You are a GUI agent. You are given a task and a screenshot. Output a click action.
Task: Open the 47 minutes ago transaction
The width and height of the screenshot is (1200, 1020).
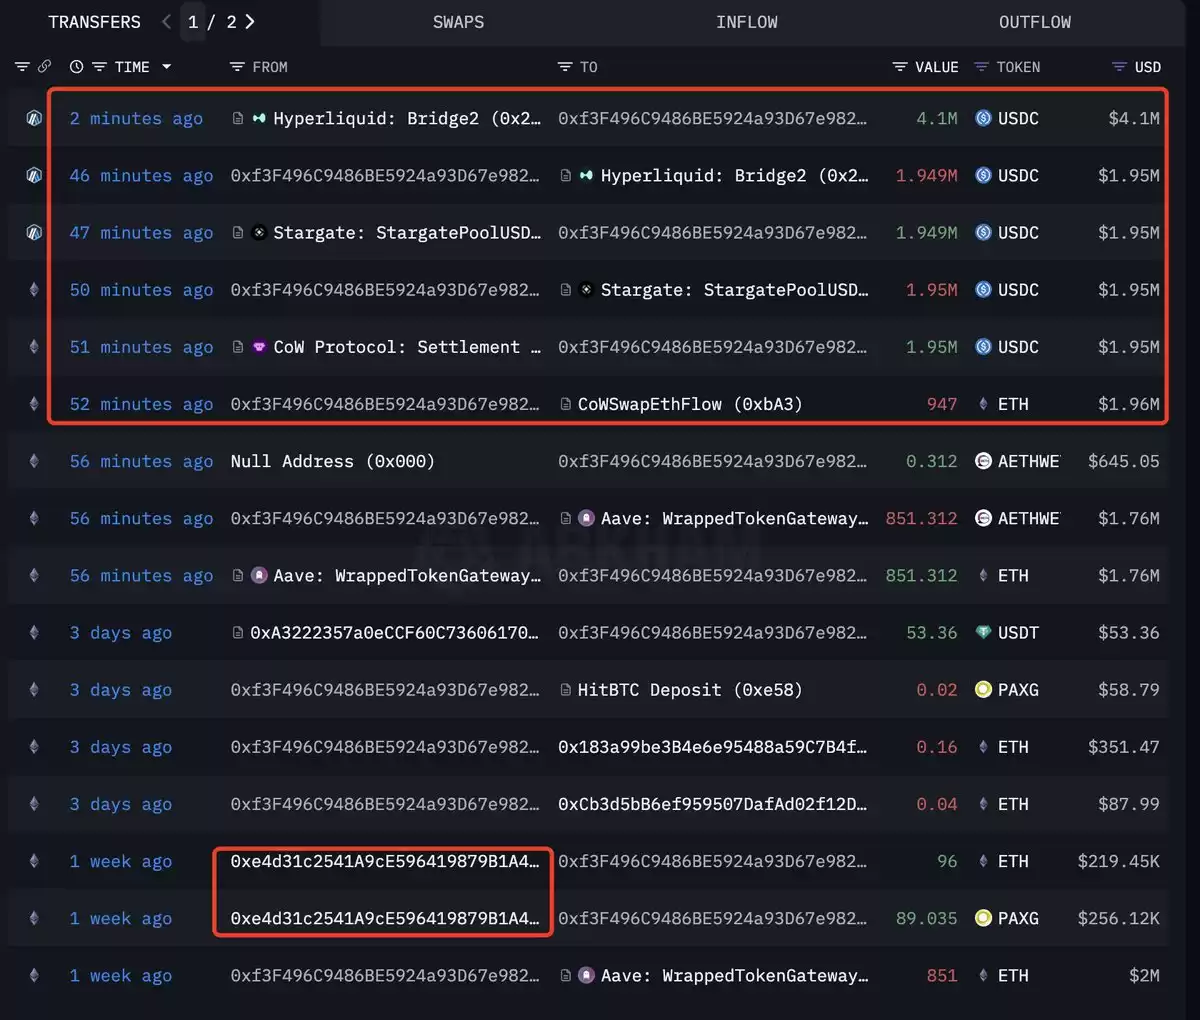(141, 232)
